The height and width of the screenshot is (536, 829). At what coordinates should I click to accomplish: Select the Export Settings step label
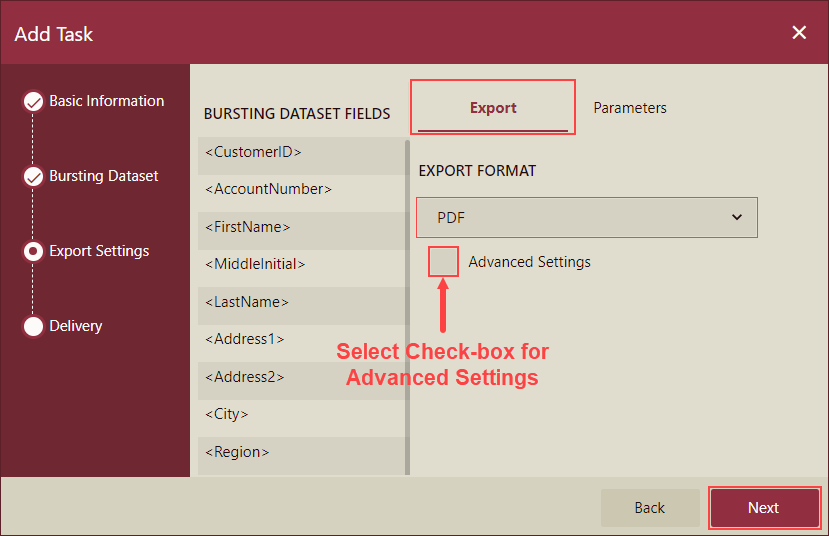(99, 251)
